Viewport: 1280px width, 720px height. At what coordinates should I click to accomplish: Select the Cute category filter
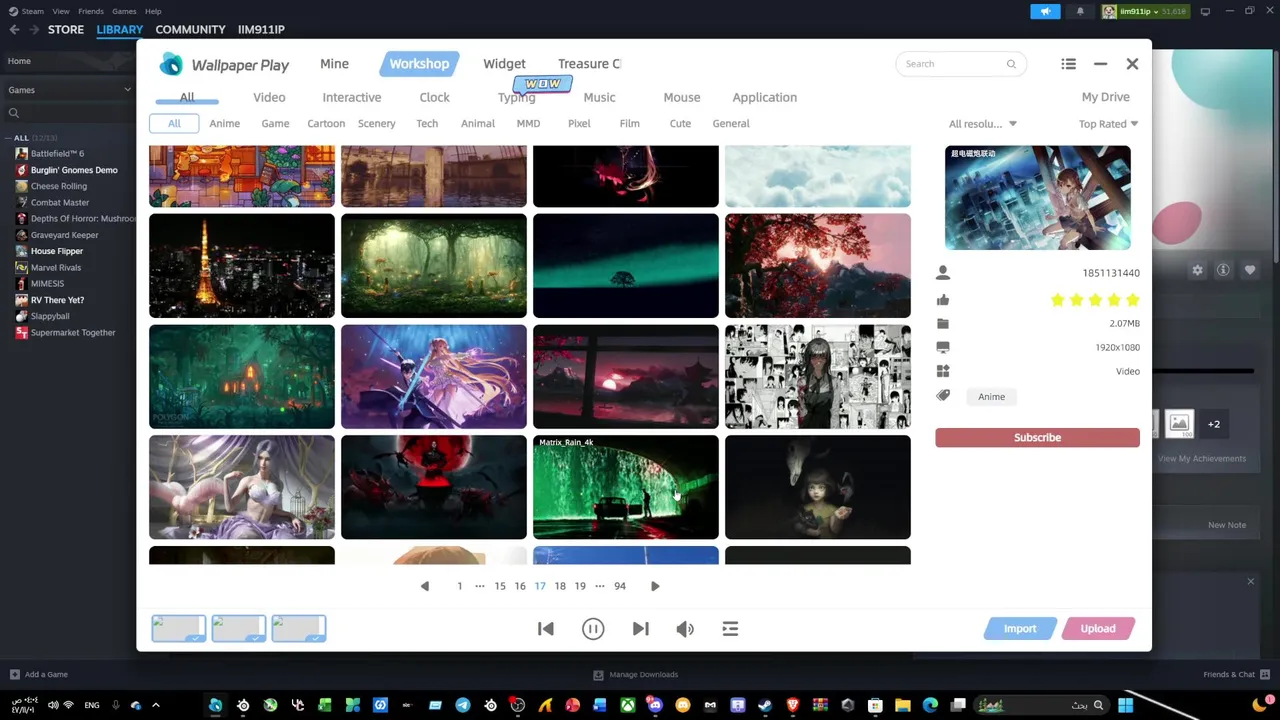680,123
